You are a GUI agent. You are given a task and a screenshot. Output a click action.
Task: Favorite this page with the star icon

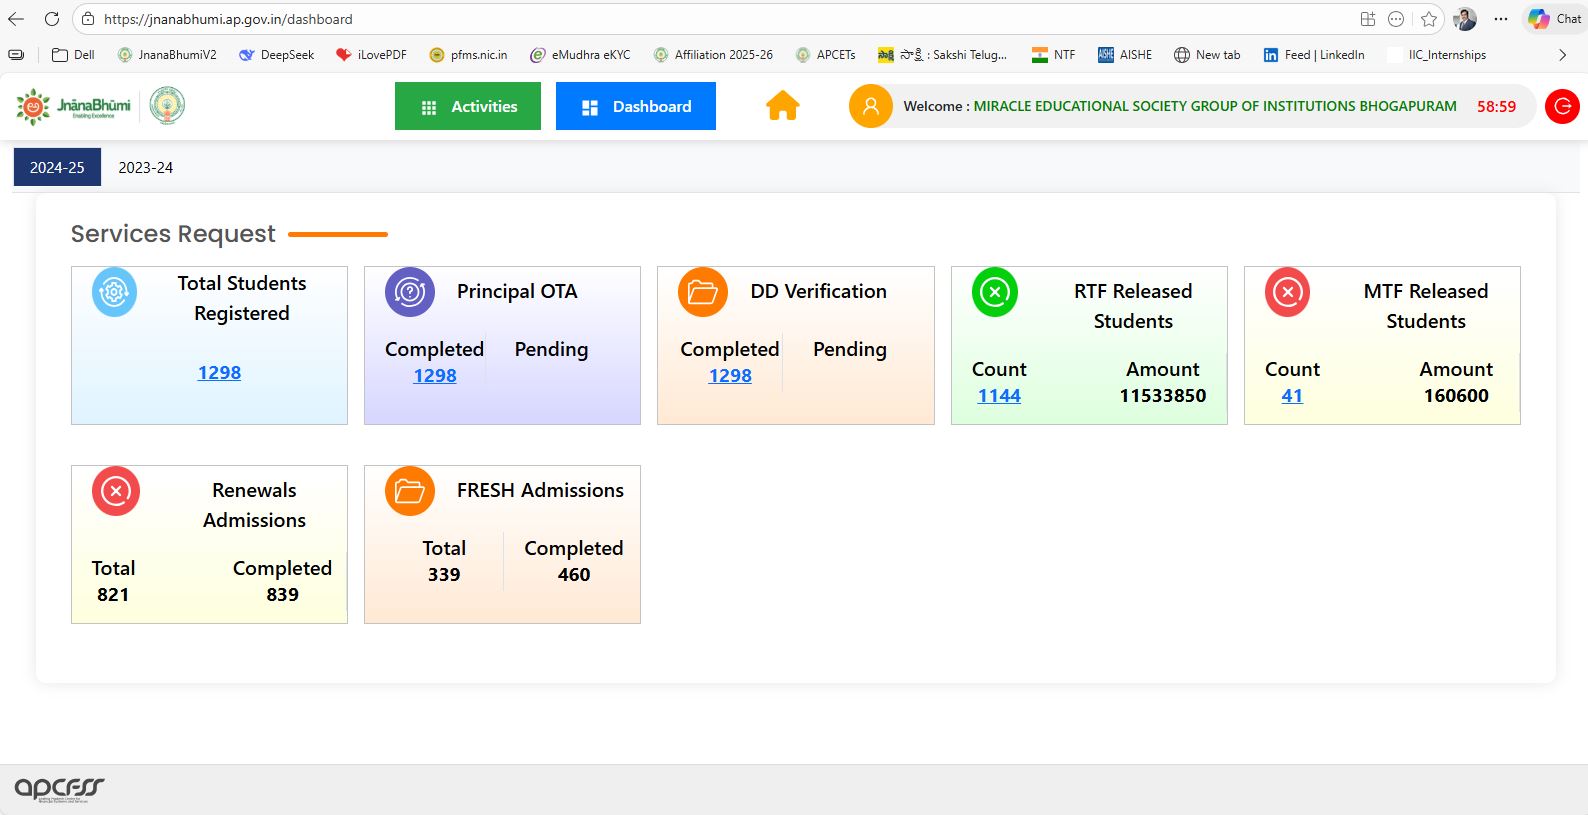tap(1429, 19)
